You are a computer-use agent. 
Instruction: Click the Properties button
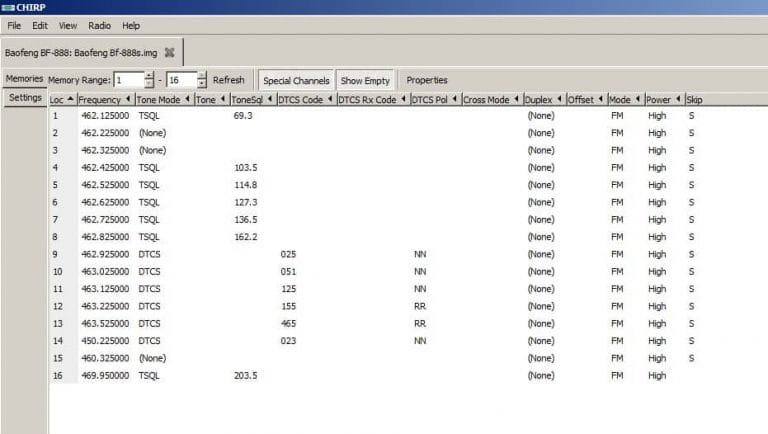[x=427, y=80]
